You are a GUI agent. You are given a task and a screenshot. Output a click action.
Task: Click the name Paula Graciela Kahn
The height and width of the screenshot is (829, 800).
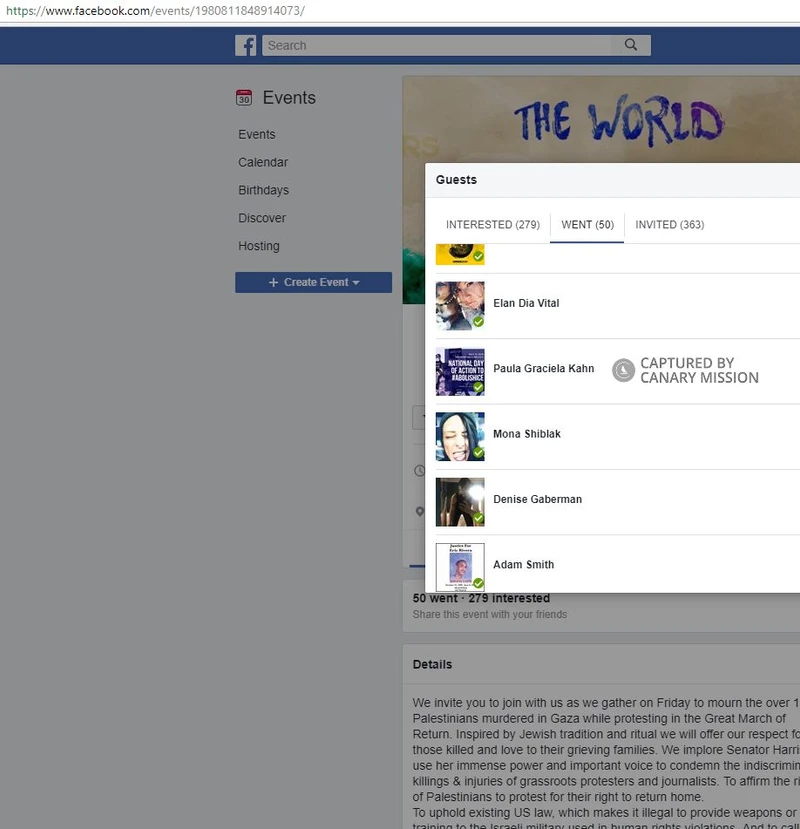coord(544,369)
